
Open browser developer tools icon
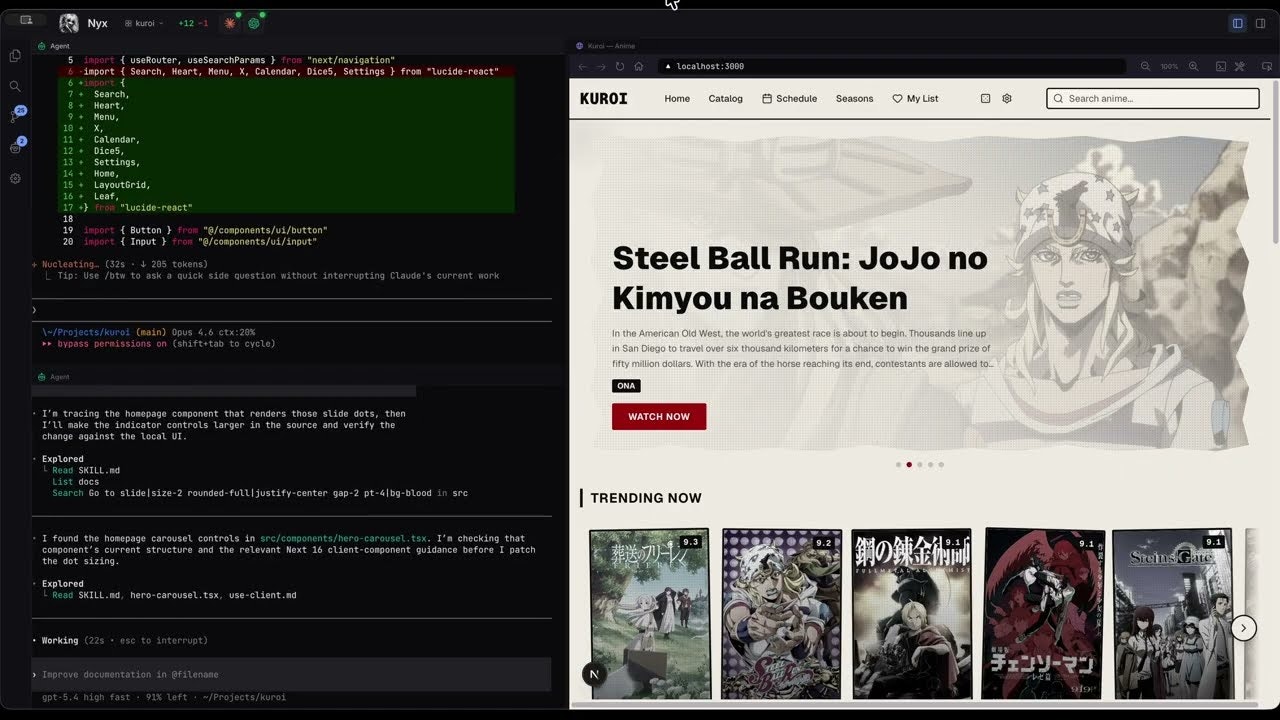pyautogui.click(x=1240, y=66)
